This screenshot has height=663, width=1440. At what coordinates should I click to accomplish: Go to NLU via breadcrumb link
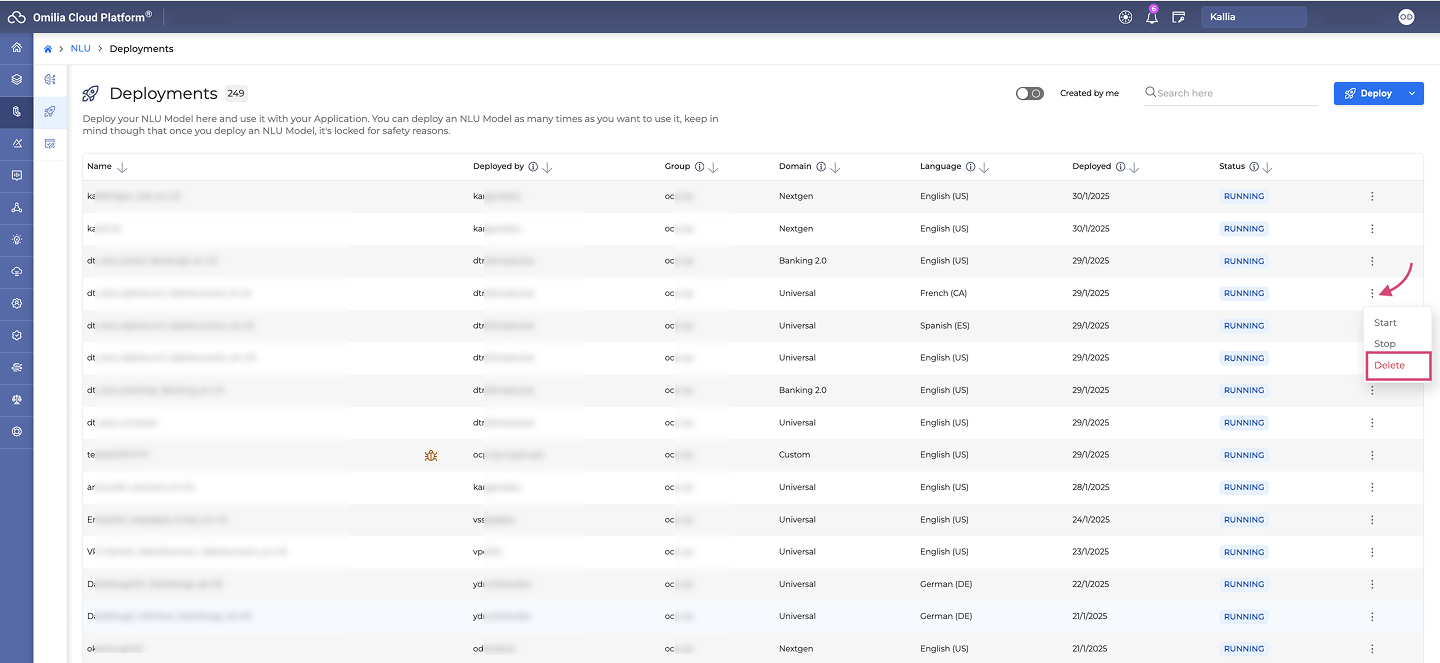pyautogui.click(x=80, y=49)
